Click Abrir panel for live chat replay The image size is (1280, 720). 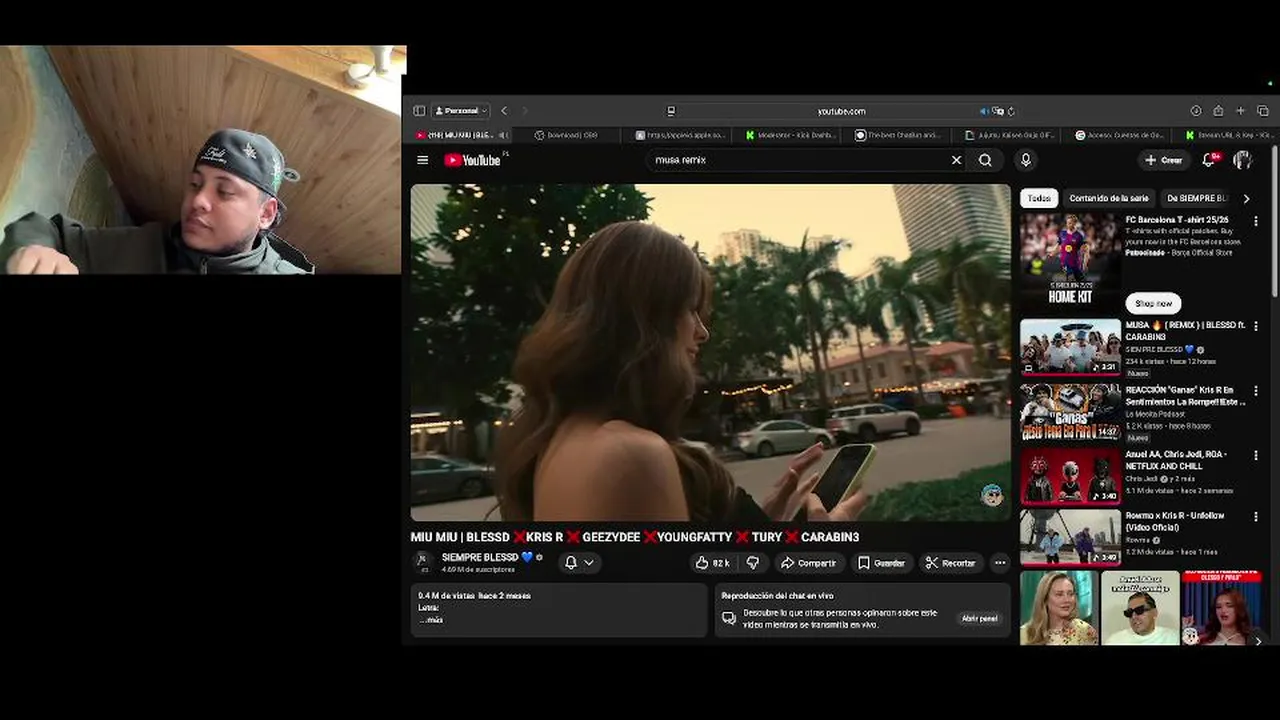pyautogui.click(x=979, y=618)
